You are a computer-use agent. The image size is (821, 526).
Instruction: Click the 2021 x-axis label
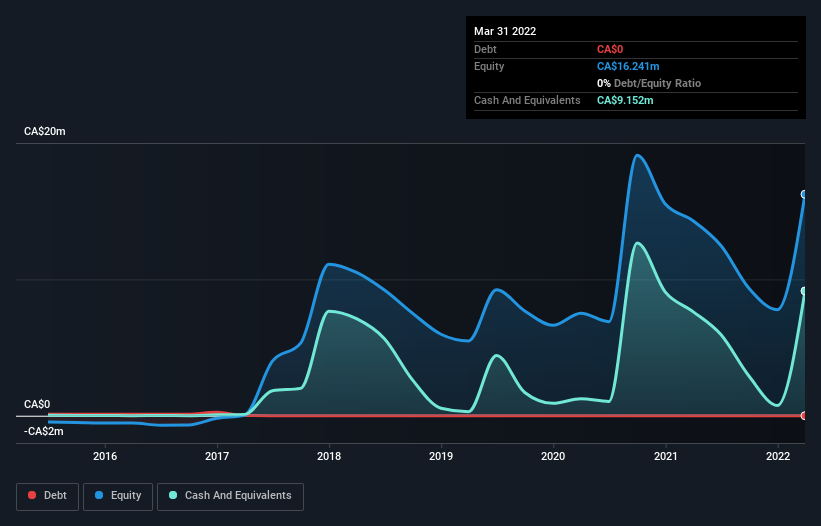pyautogui.click(x=665, y=456)
